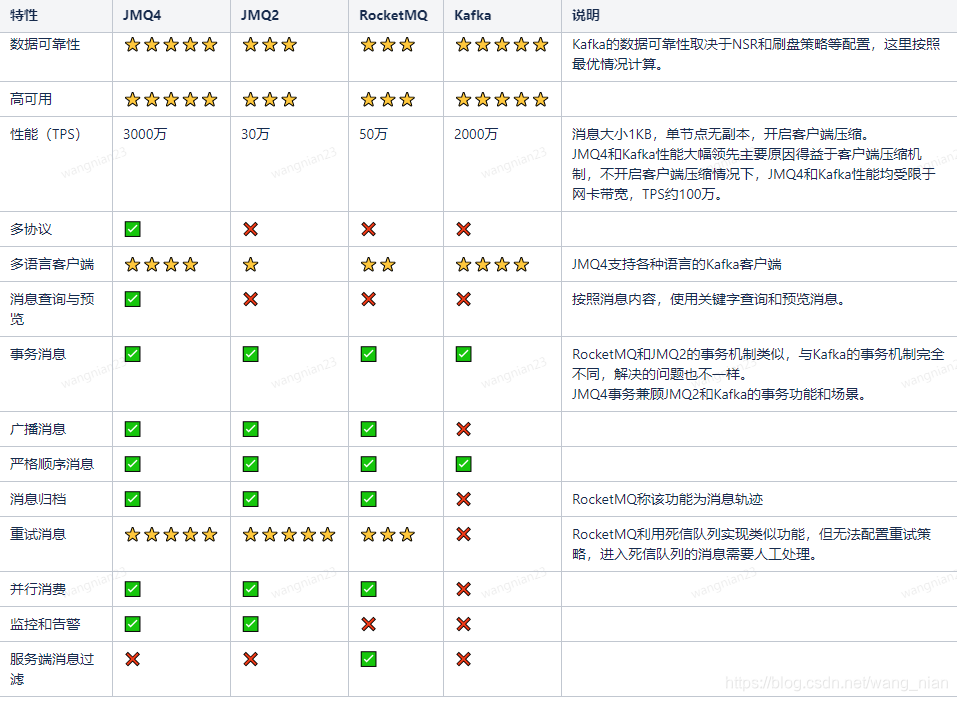The height and width of the screenshot is (701, 957).
Task: Select the 重试消息 row label
Action: 38,534
